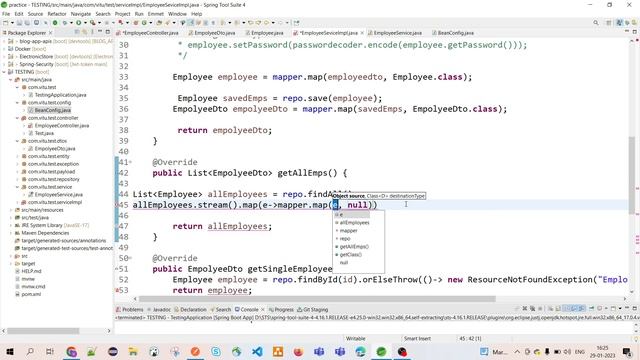The height and width of the screenshot is (360, 640).
Task: Collapse the com.vitu.test.controller package
Action: [x=18, y=118]
